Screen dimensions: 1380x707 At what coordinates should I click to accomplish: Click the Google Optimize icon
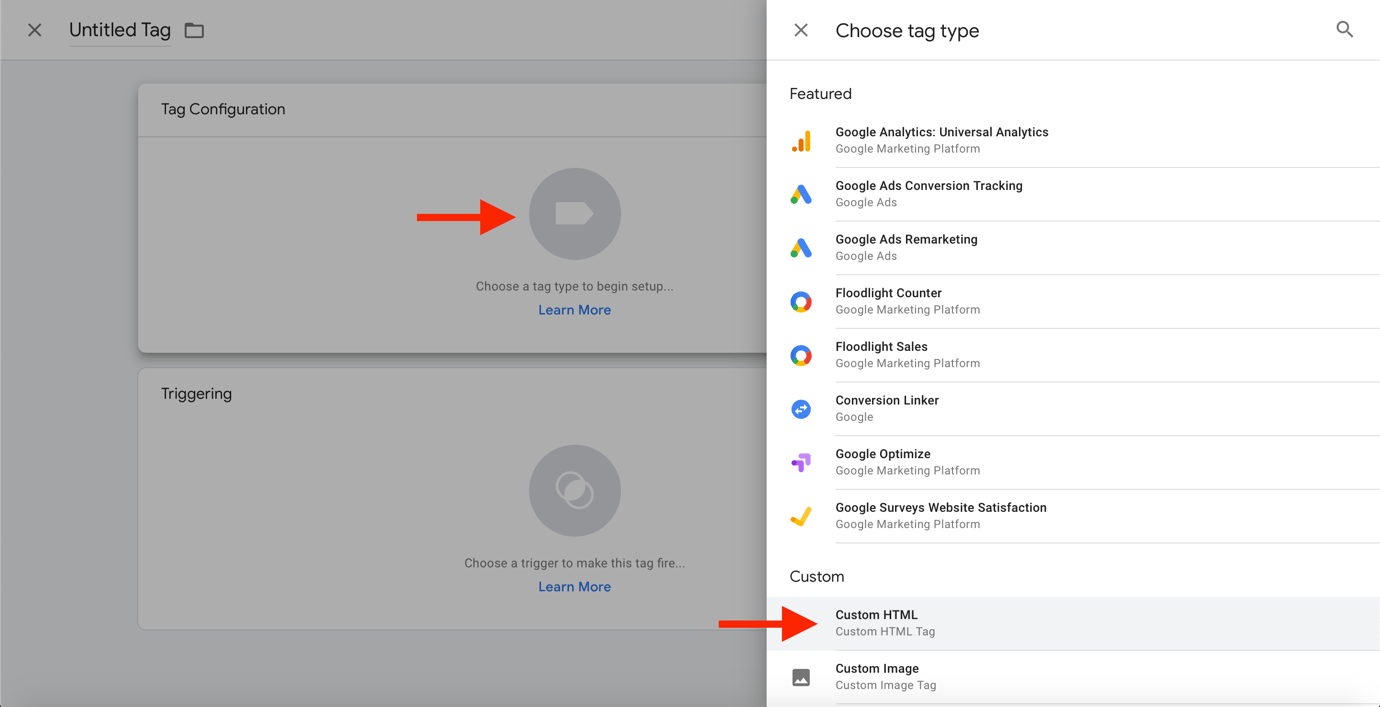(801, 463)
